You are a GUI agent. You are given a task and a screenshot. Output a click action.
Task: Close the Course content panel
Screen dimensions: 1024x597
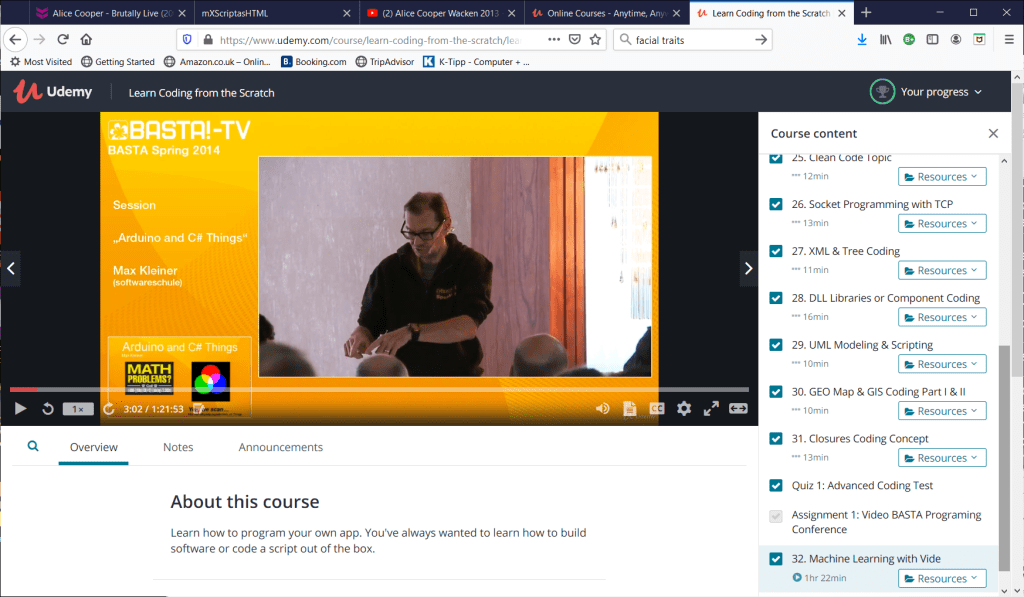tap(993, 133)
